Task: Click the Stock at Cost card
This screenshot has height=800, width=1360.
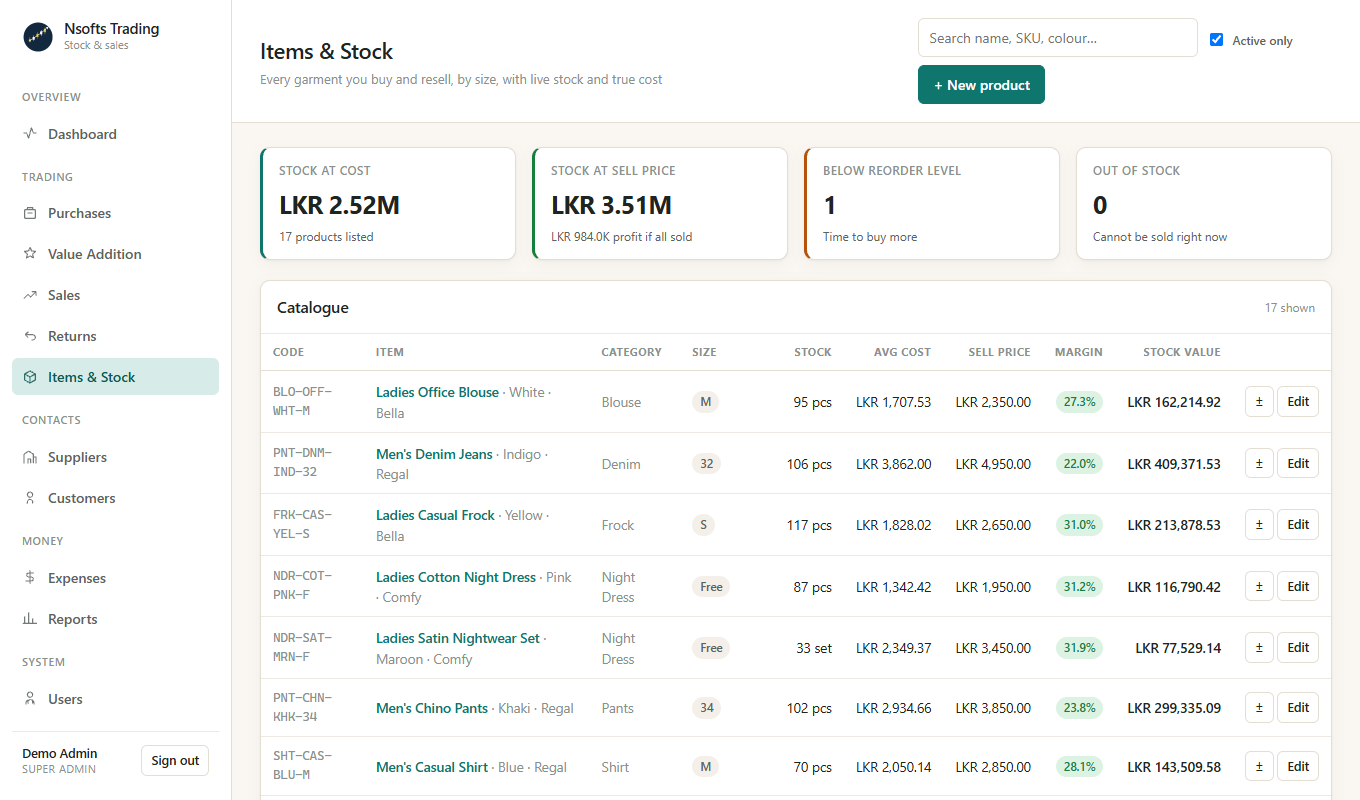Action: click(x=388, y=204)
